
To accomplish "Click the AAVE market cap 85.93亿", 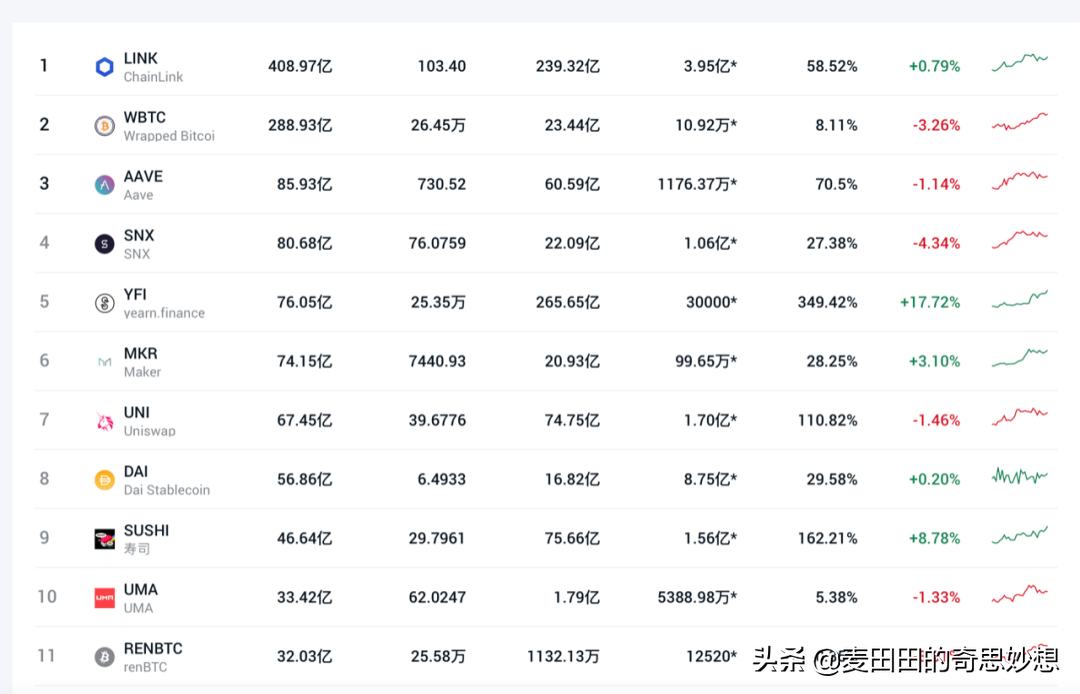I will tap(304, 184).
